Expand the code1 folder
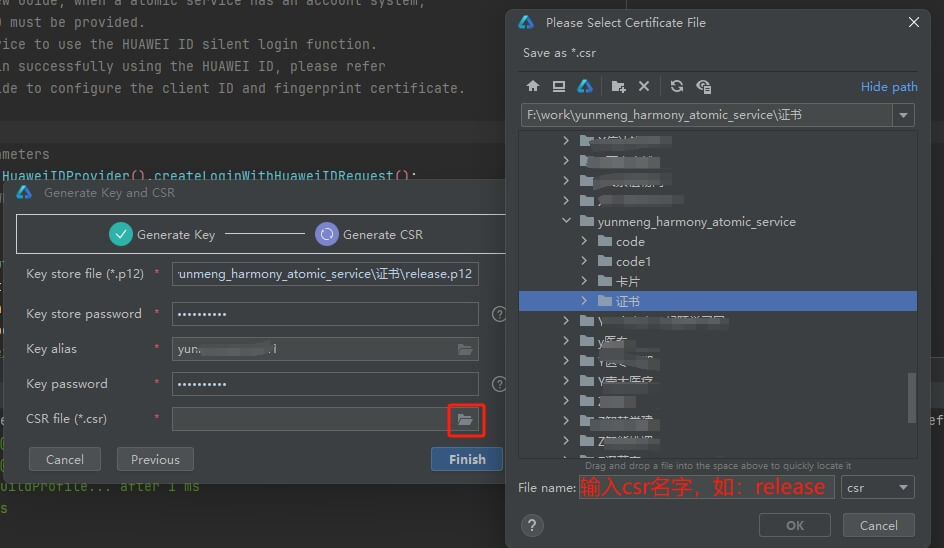The image size is (944, 548). 583,261
